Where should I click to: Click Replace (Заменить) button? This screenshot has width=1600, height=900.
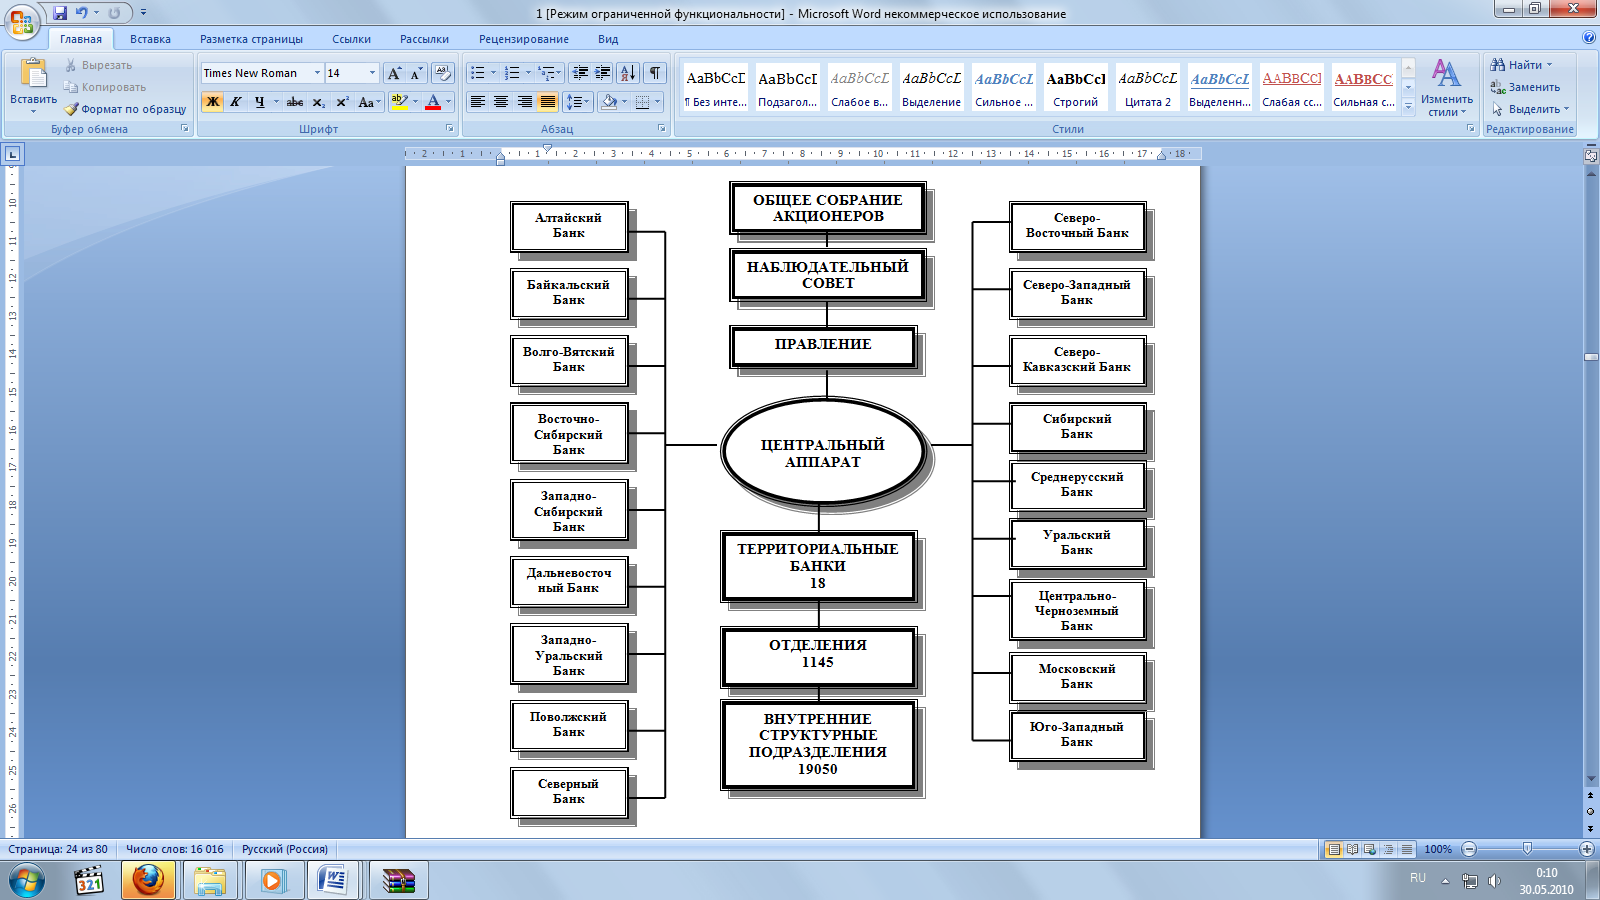[1525, 87]
